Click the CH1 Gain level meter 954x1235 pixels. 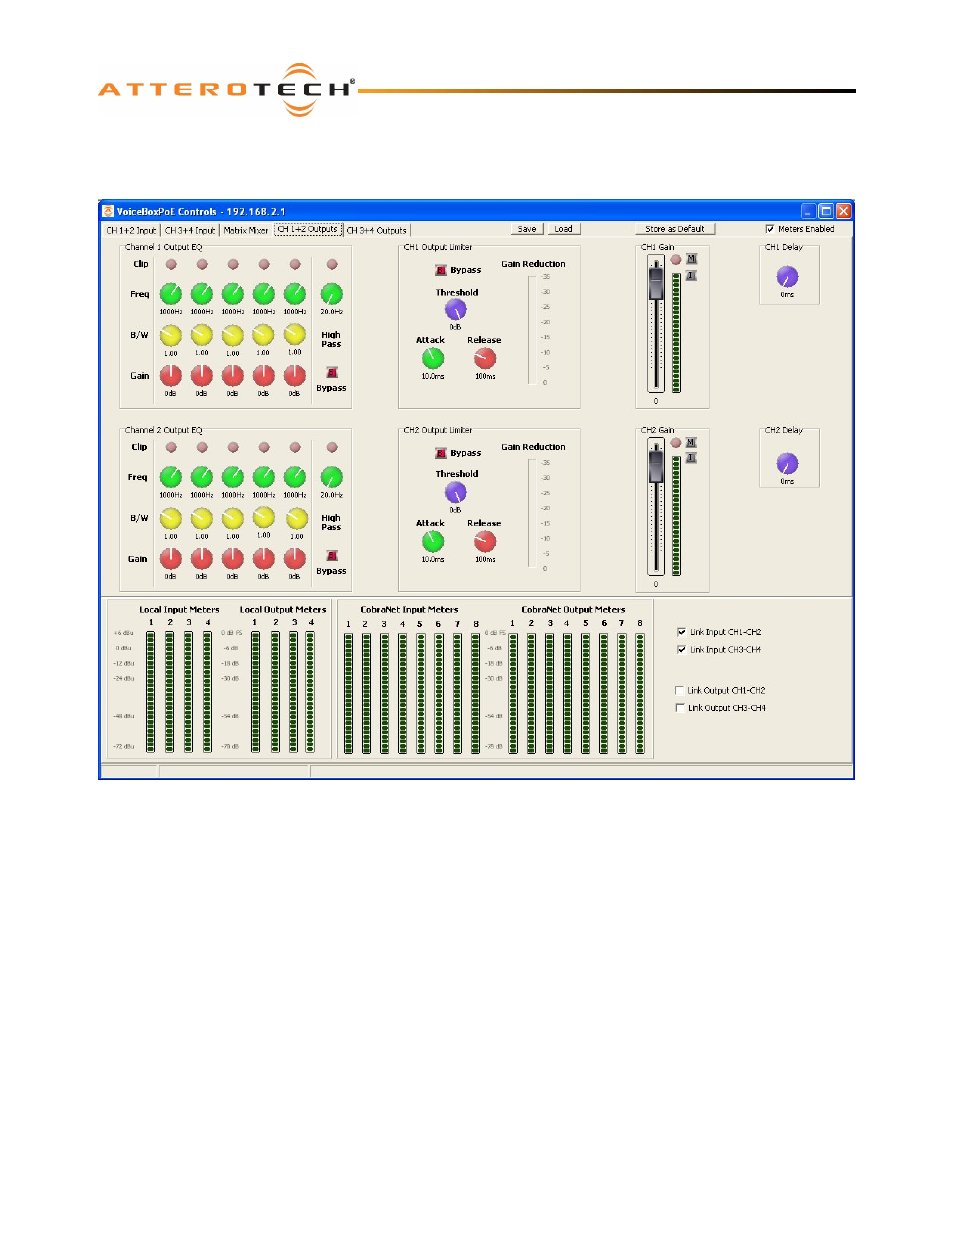point(677,333)
